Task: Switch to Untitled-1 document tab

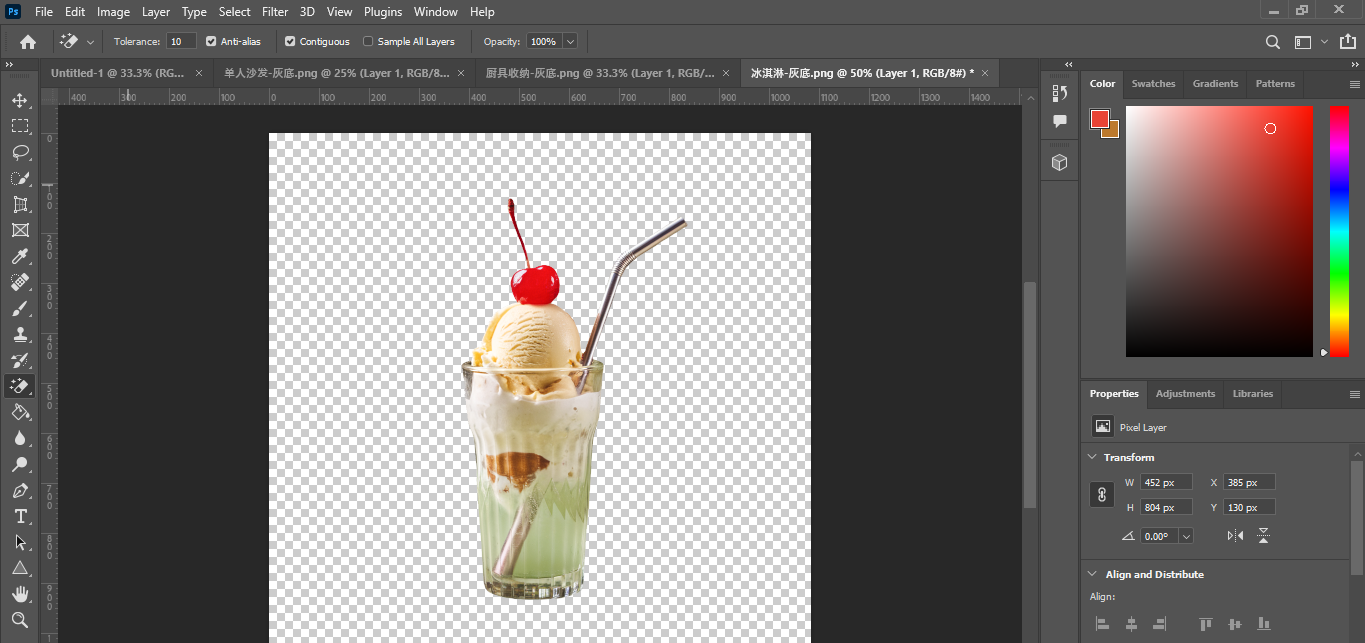Action: point(126,73)
